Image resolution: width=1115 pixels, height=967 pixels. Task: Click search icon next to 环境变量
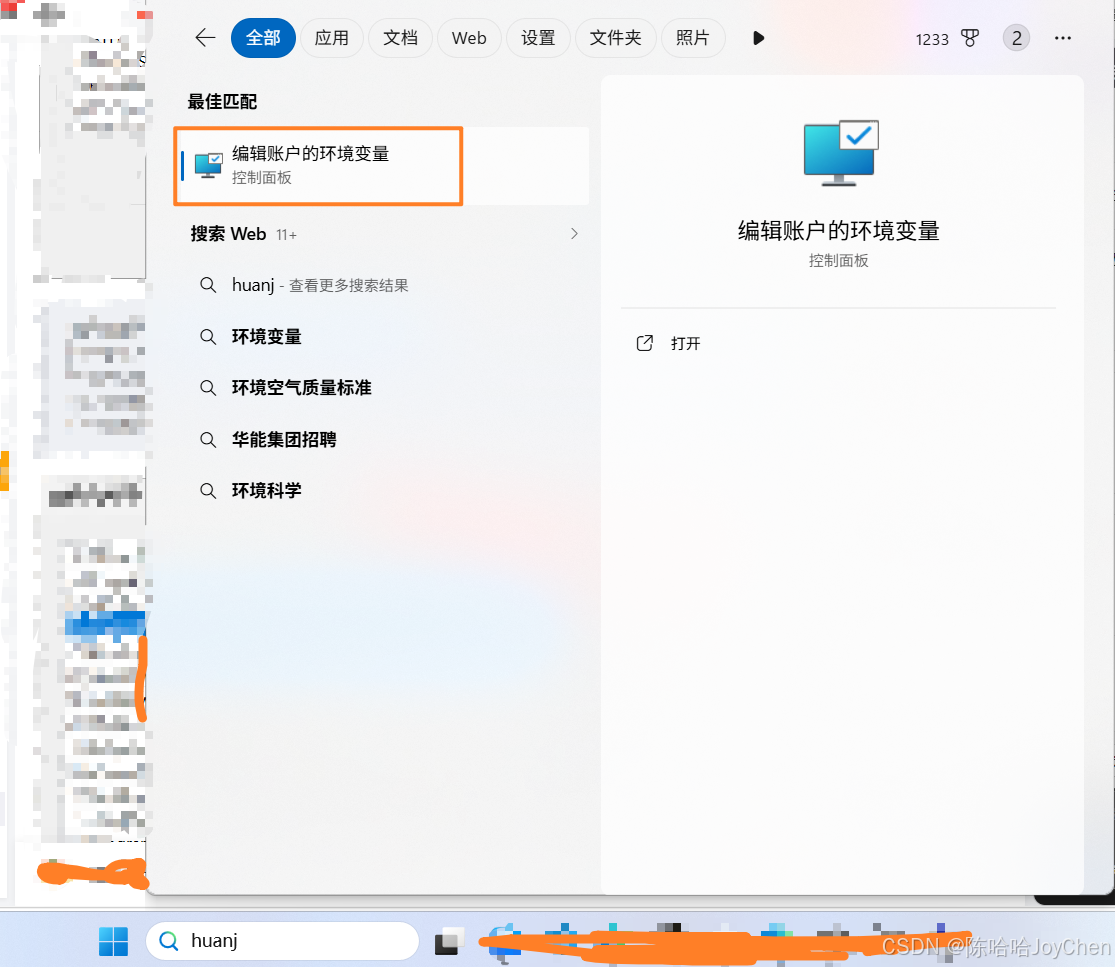click(208, 336)
